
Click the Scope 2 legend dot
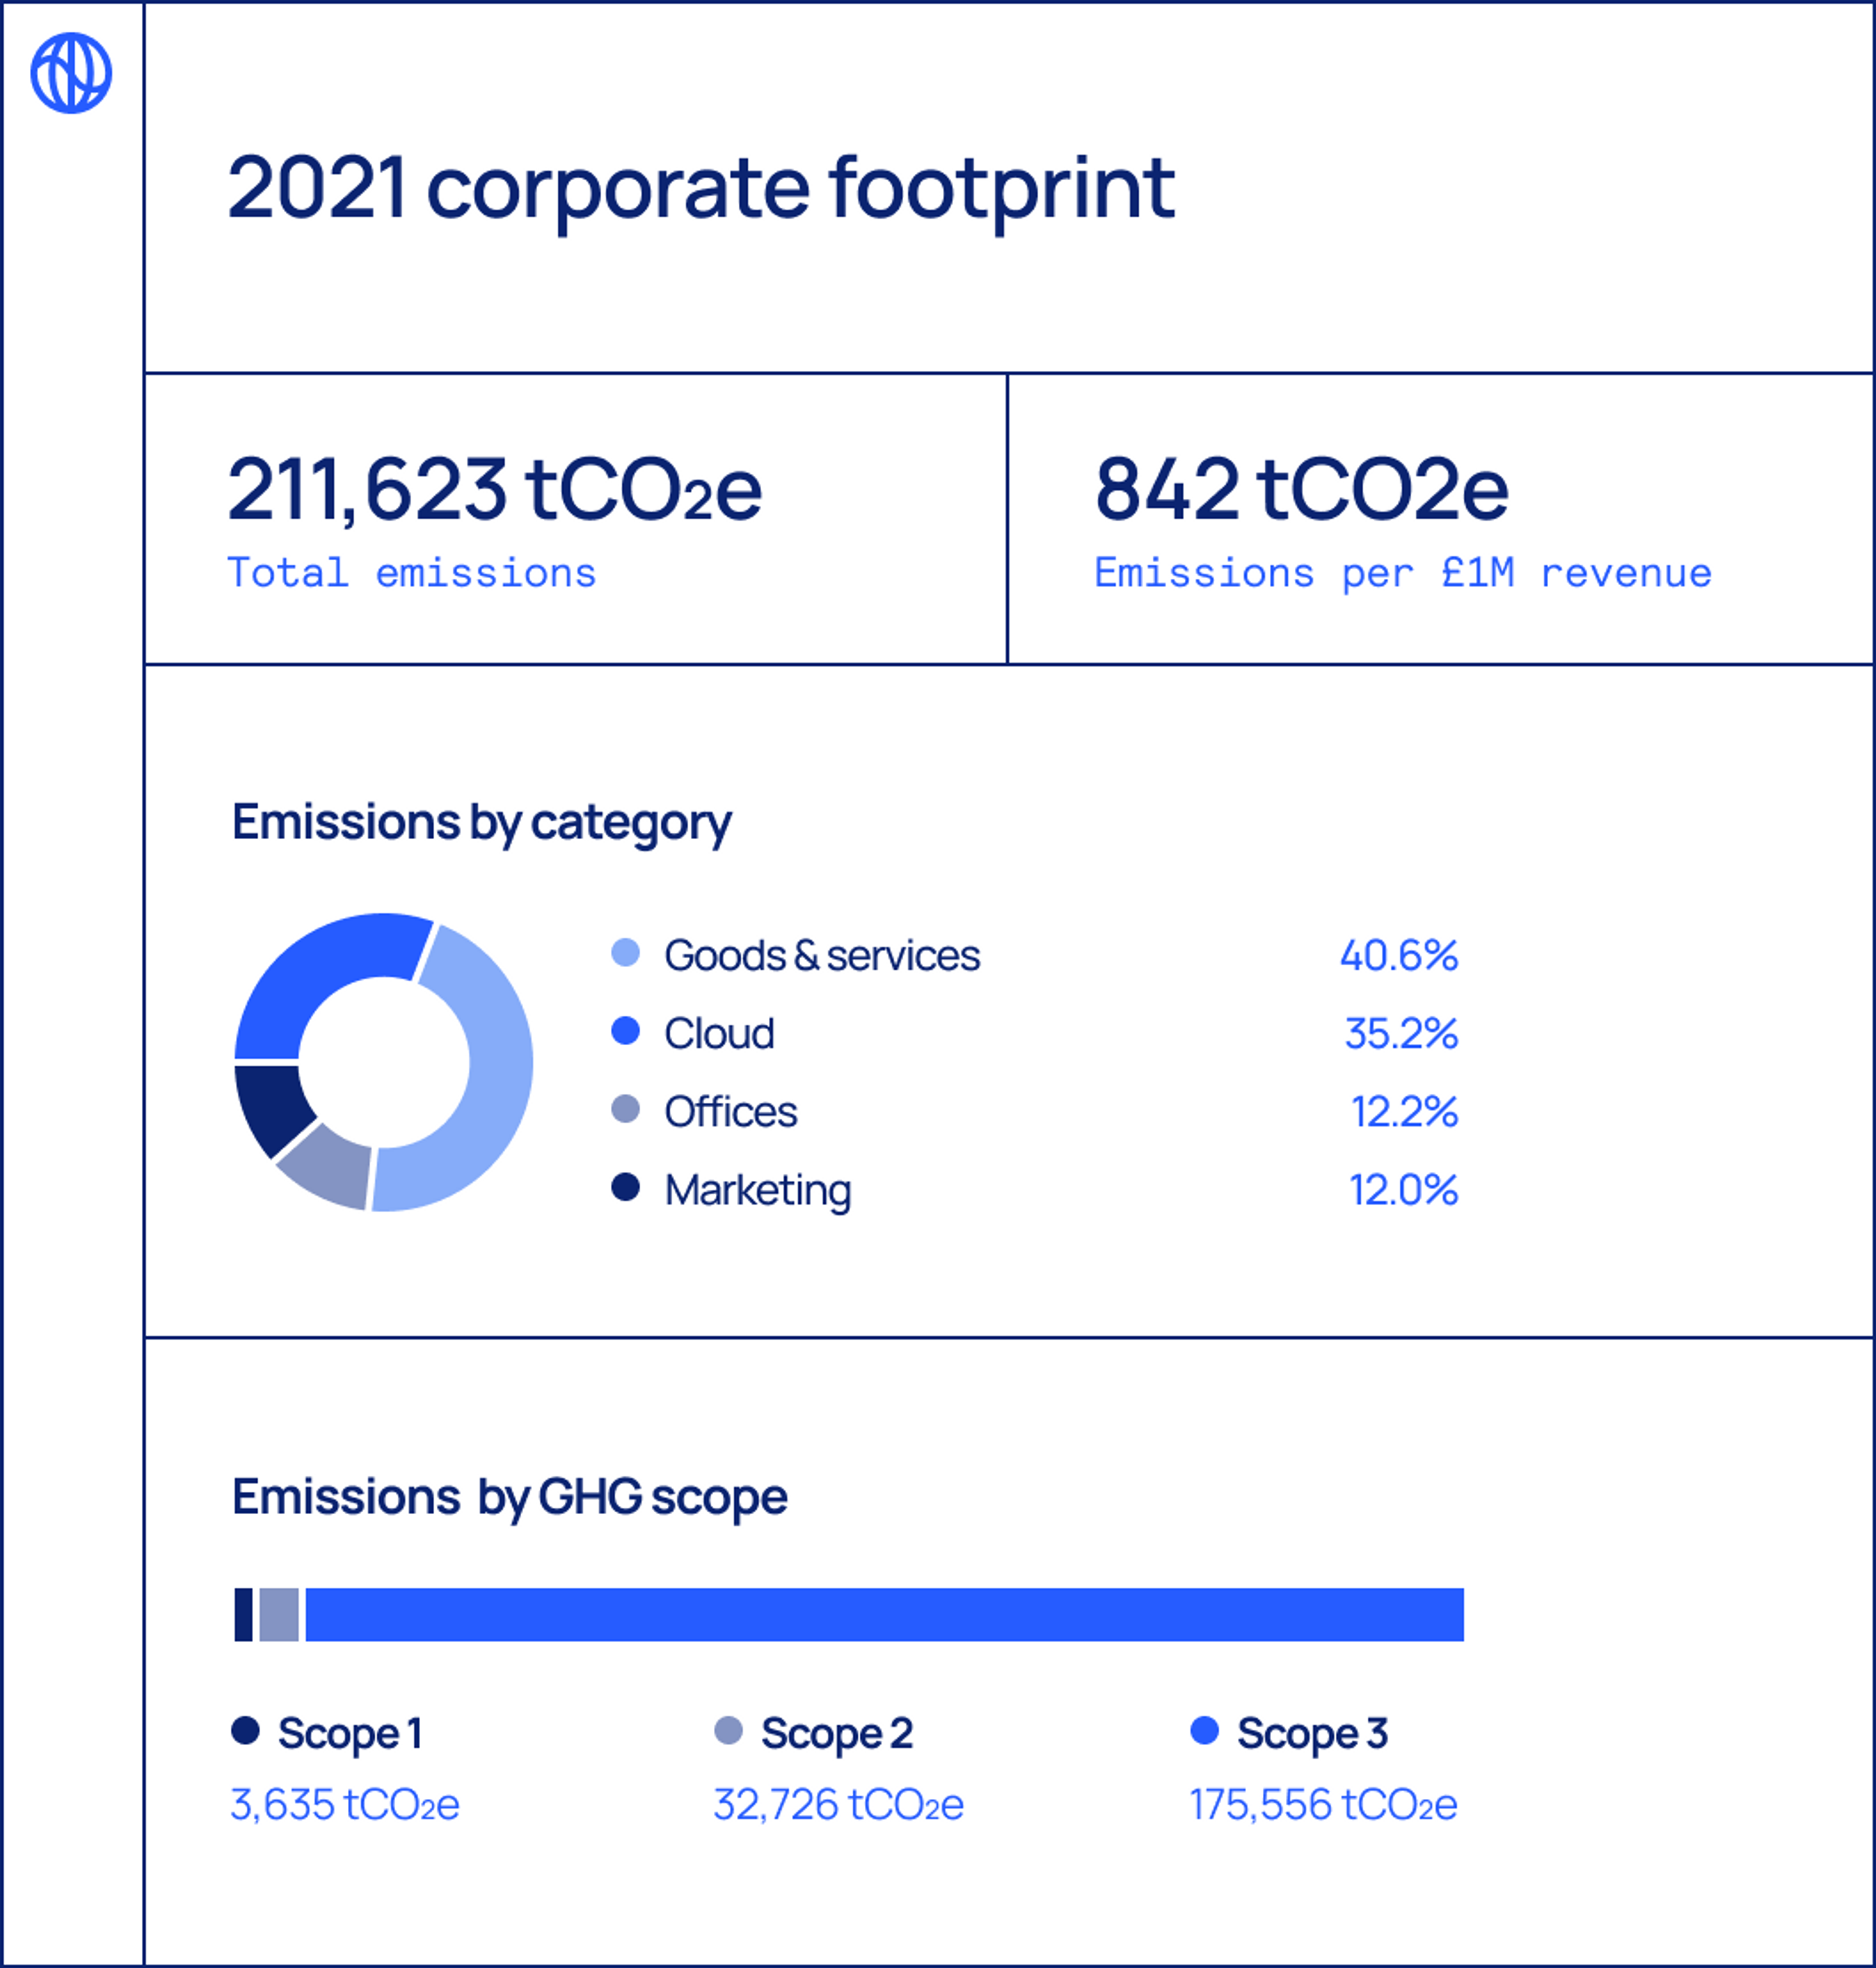click(x=728, y=1730)
